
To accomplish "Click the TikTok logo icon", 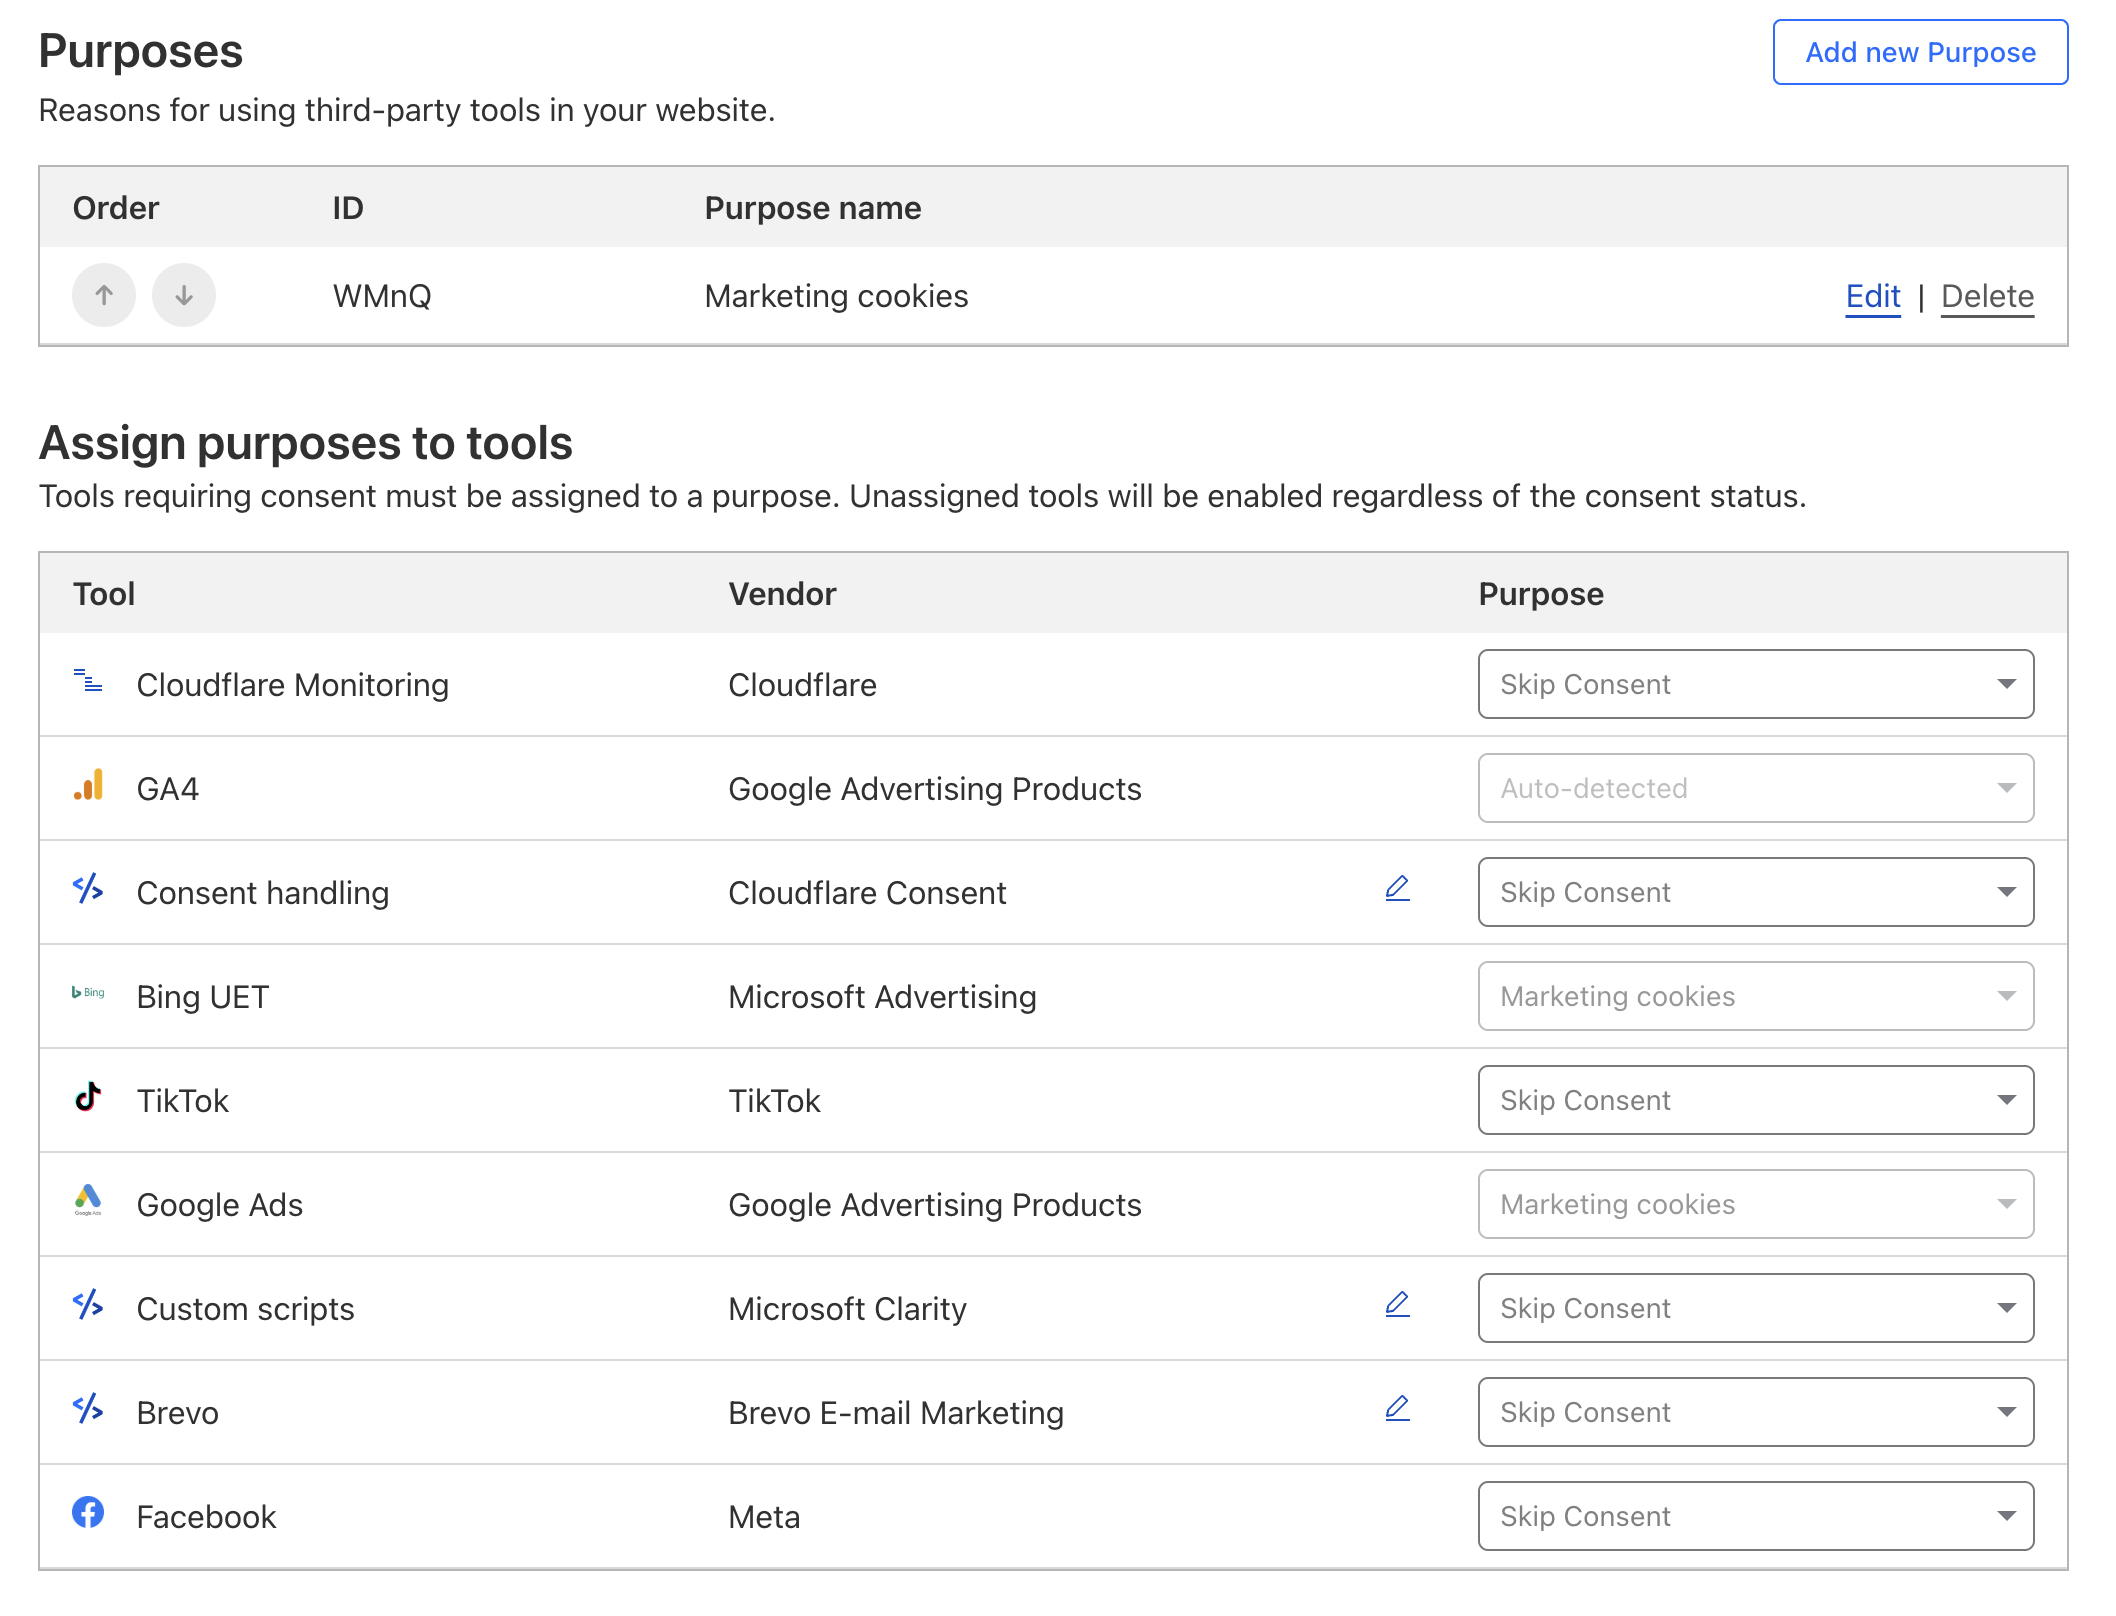I will 88,1097.
